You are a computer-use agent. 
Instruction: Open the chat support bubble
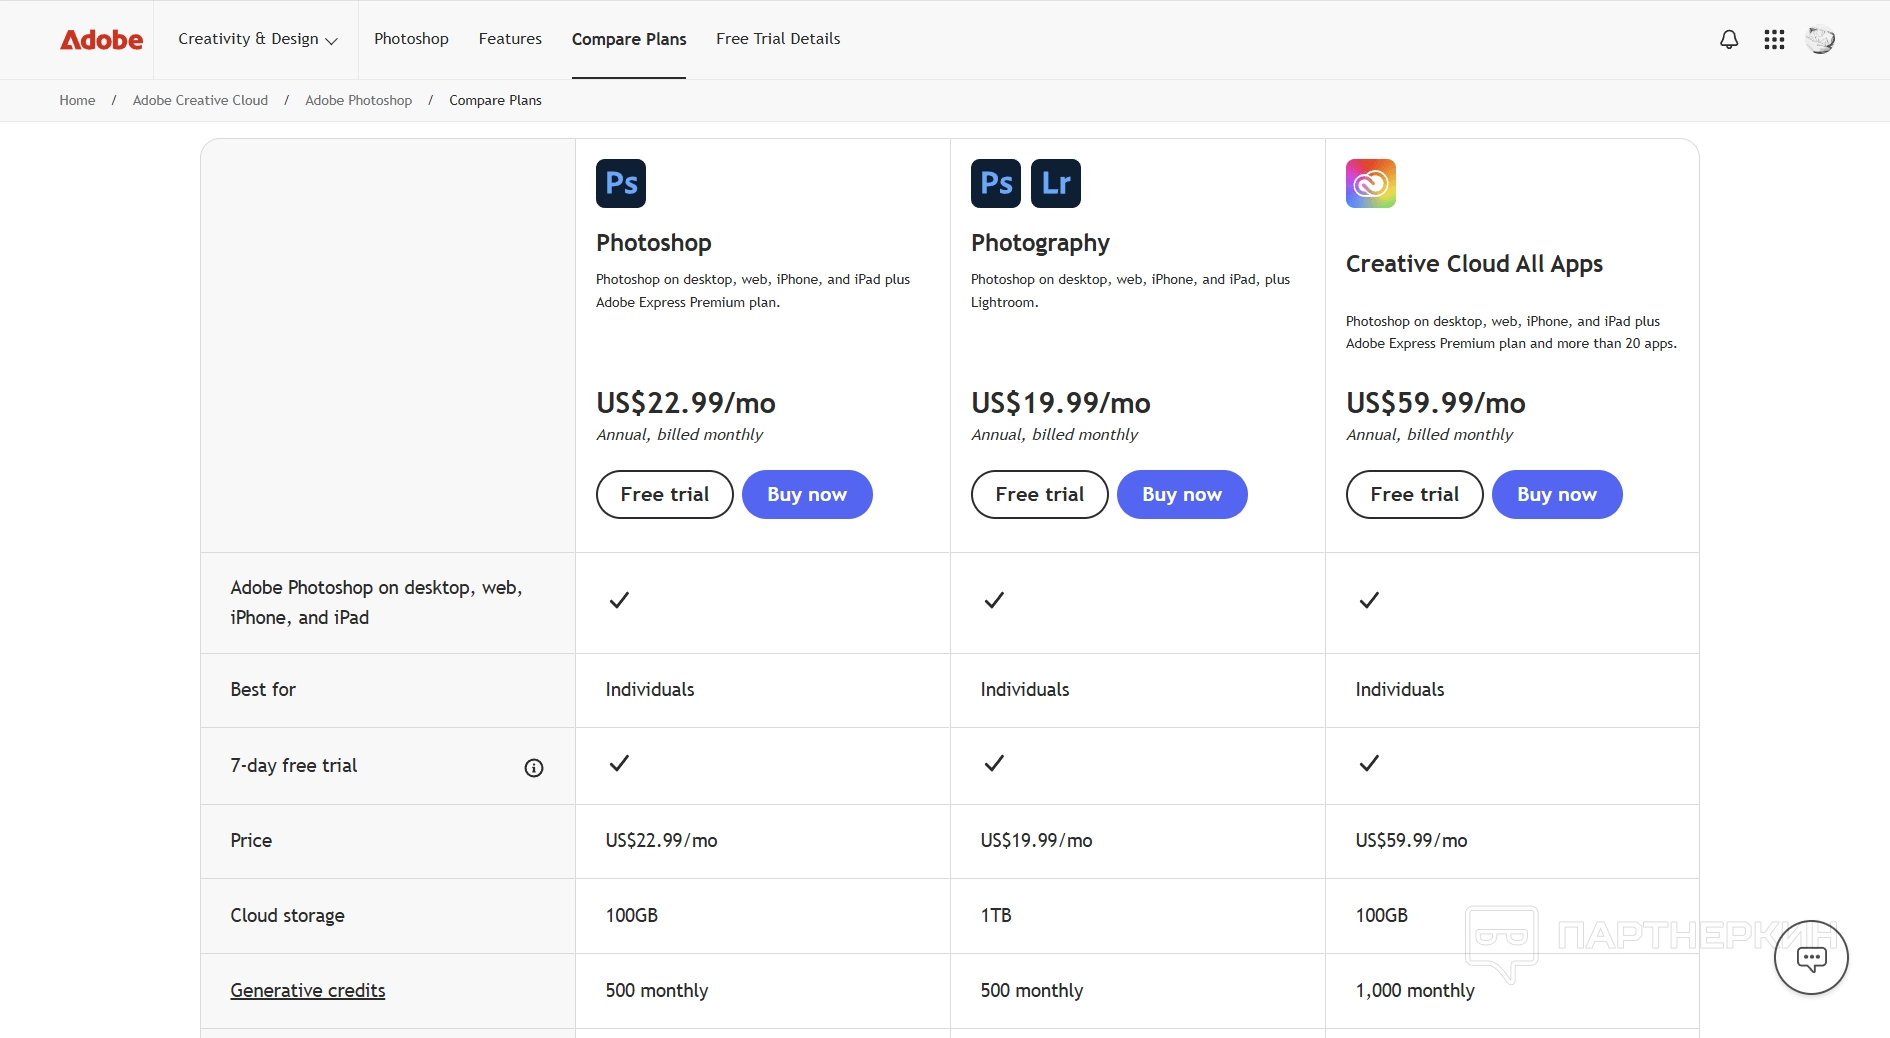(x=1810, y=958)
